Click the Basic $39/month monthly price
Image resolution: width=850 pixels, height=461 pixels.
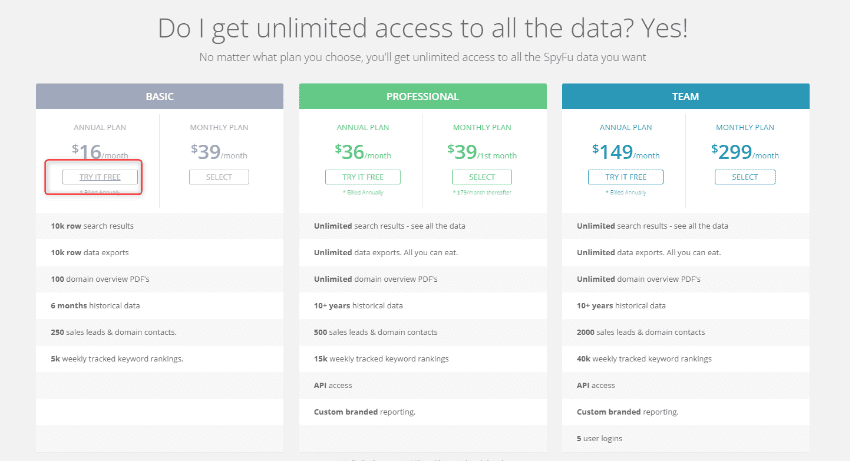[219, 152]
